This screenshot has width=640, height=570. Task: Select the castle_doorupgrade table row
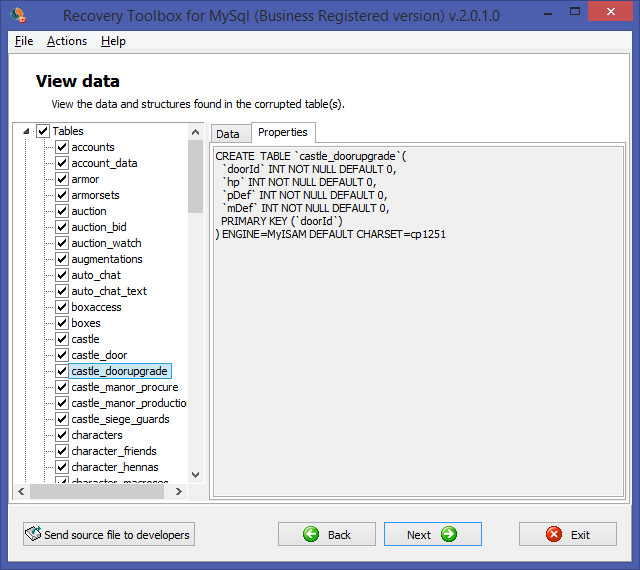tap(120, 371)
